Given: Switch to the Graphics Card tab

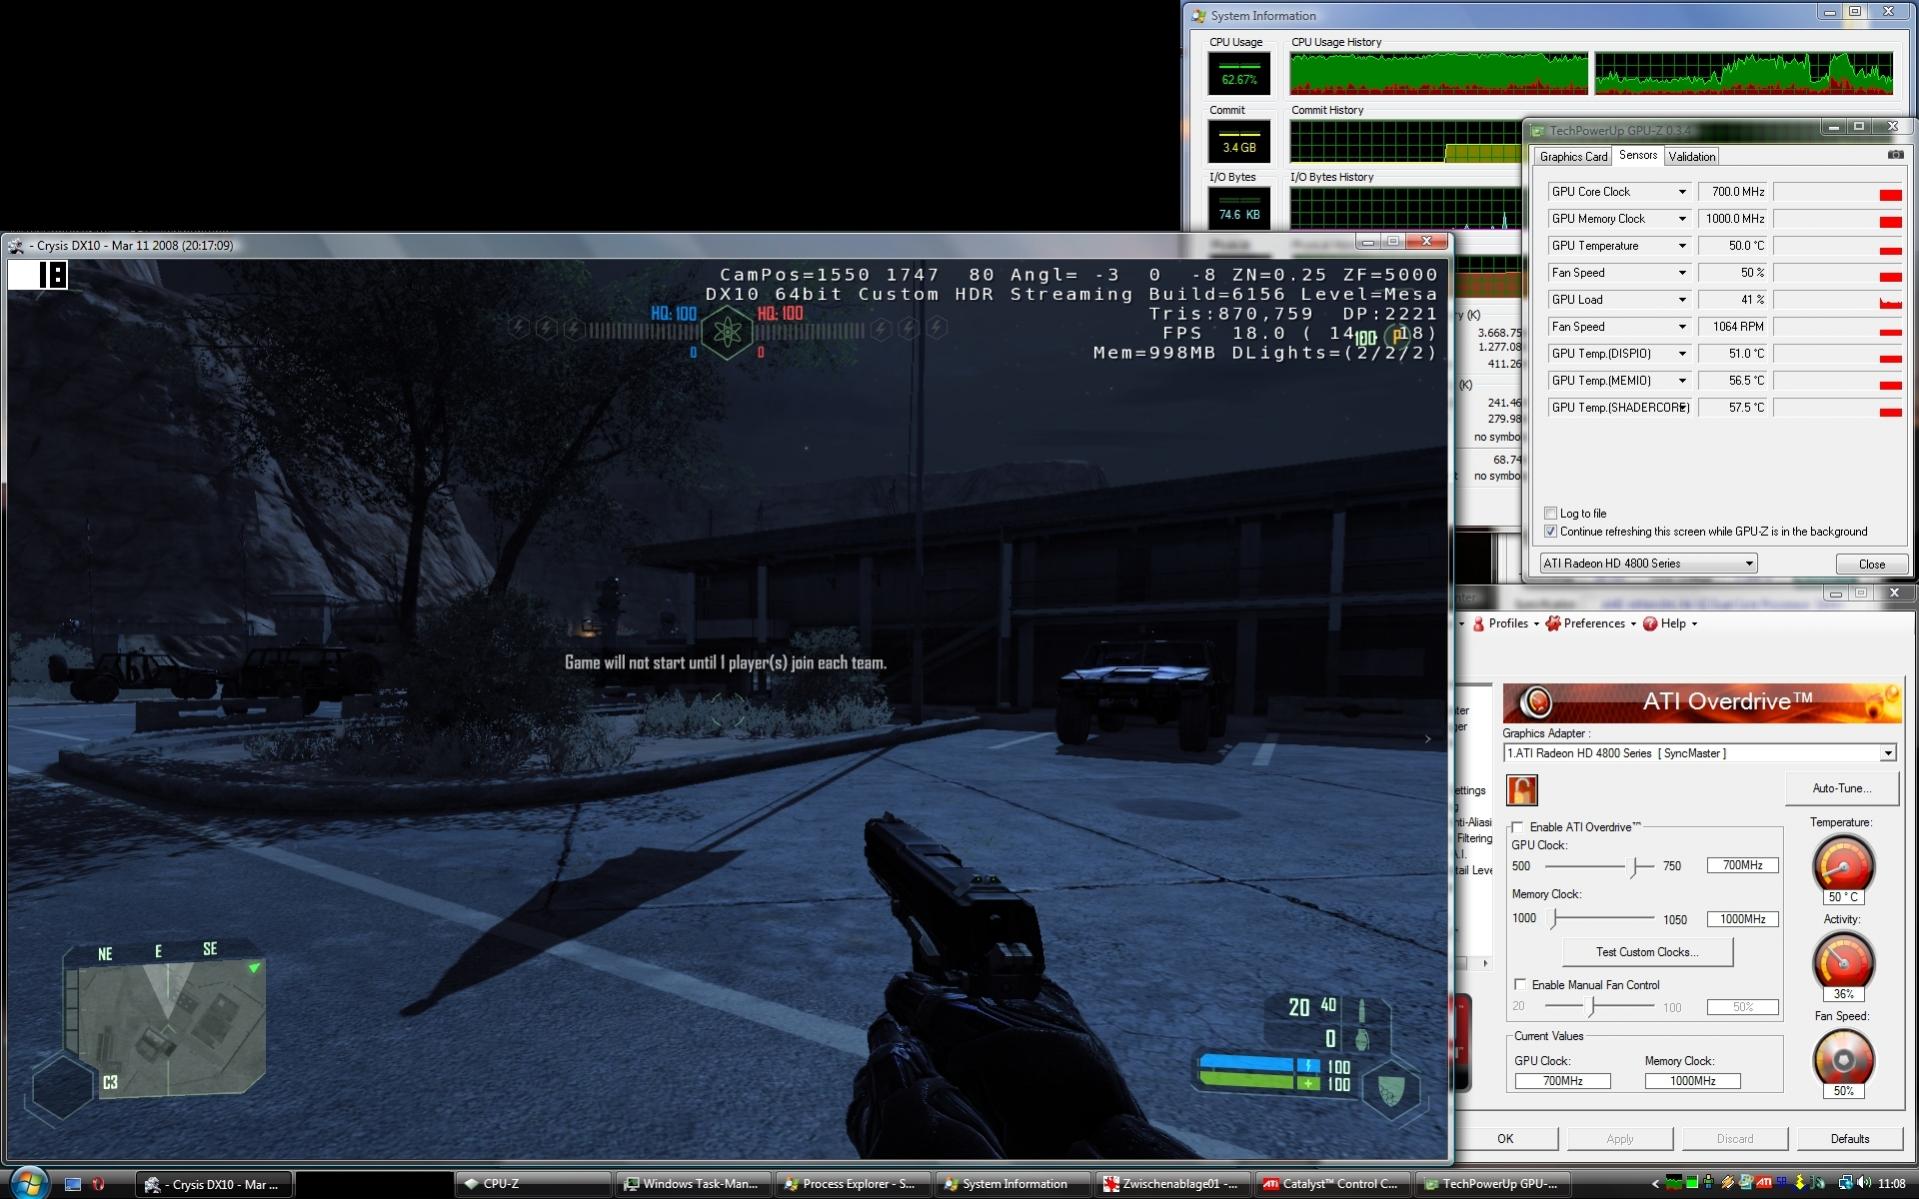Looking at the screenshot, I should coord(1573,156).
